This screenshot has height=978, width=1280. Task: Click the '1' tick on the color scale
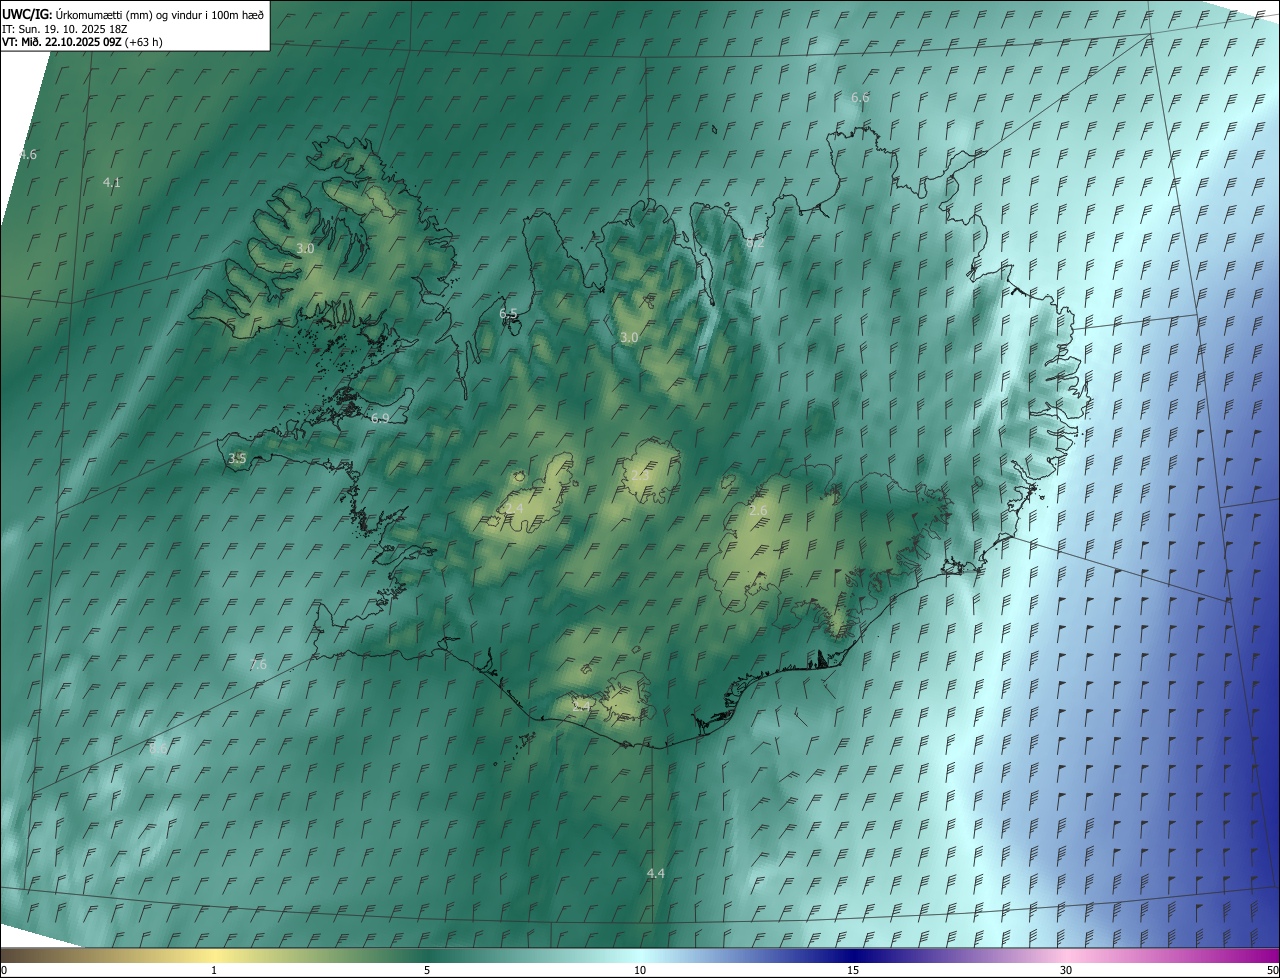coord(214,970)
